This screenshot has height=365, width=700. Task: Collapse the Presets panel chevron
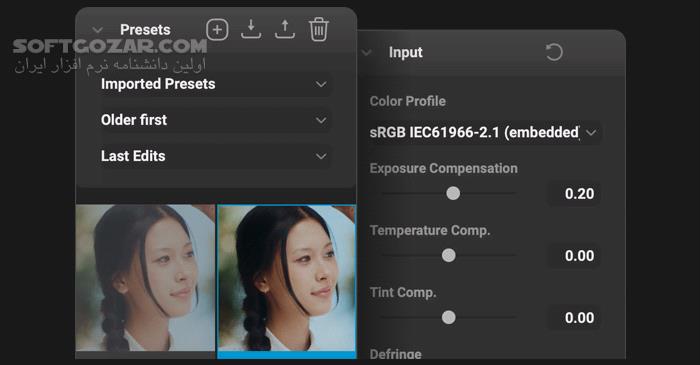click(97, 30)
